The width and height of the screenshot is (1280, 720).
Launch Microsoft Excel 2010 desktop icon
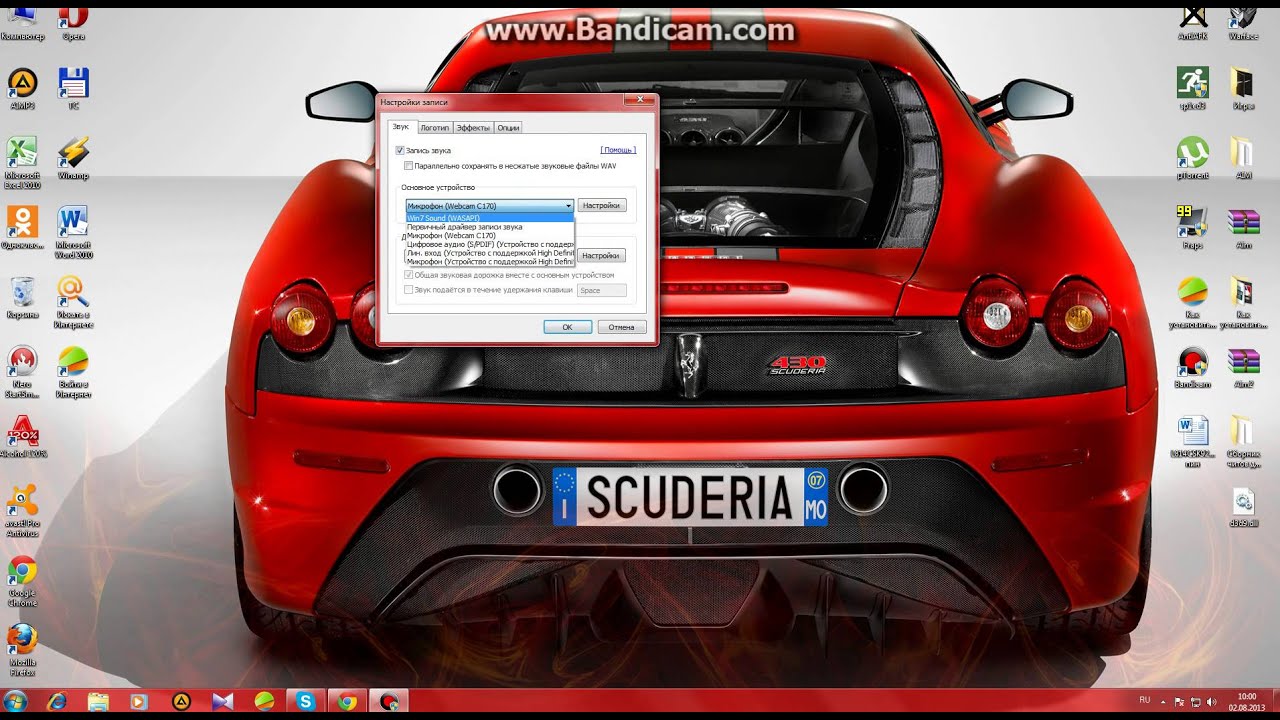(22, 162)
